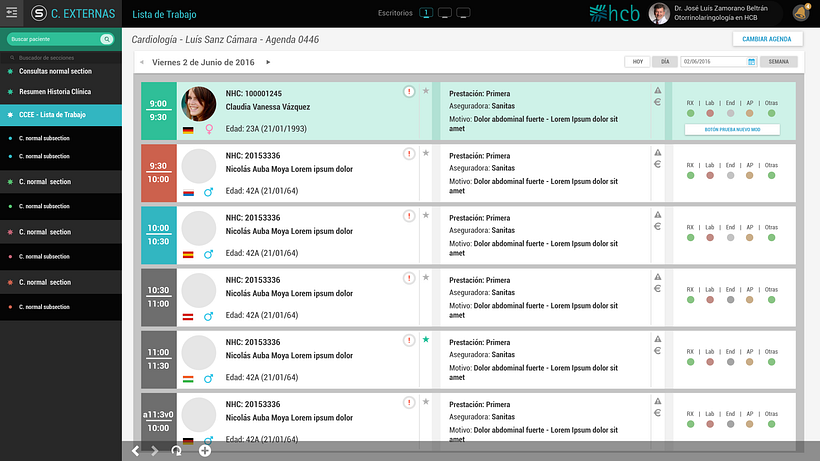This screenshot has width=820, height=461.
Task: Click the euro icon on 11:00-11:30 row
Action: coord(657,351)
